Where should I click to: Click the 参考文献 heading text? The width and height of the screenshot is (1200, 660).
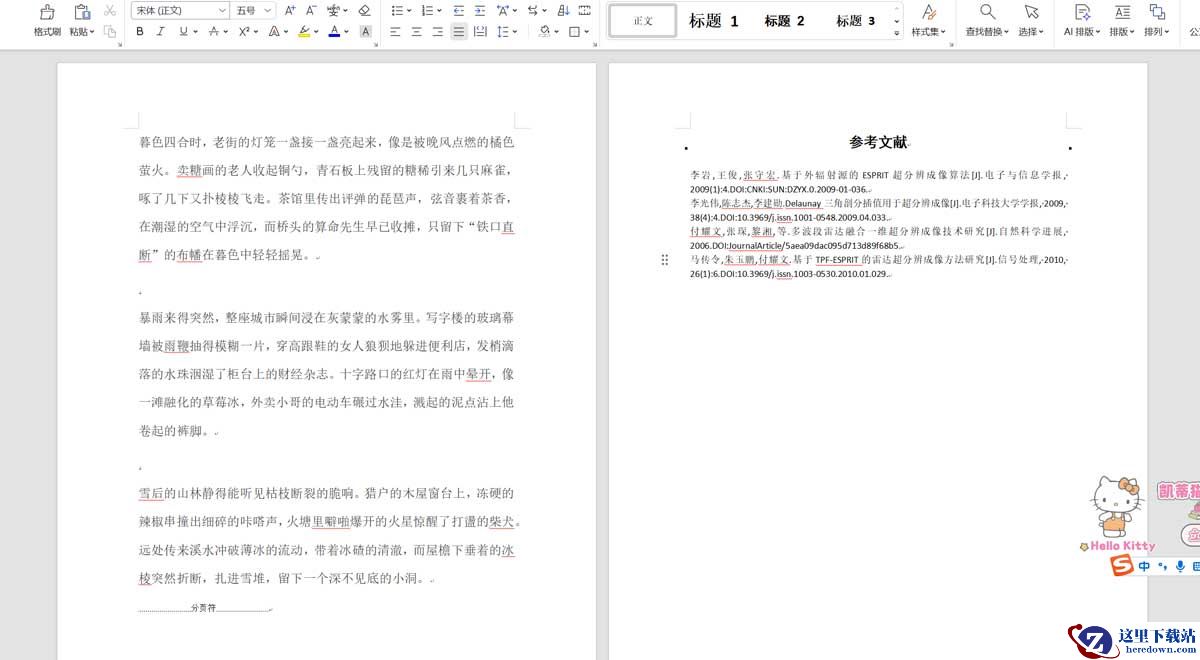click(879, 142)
